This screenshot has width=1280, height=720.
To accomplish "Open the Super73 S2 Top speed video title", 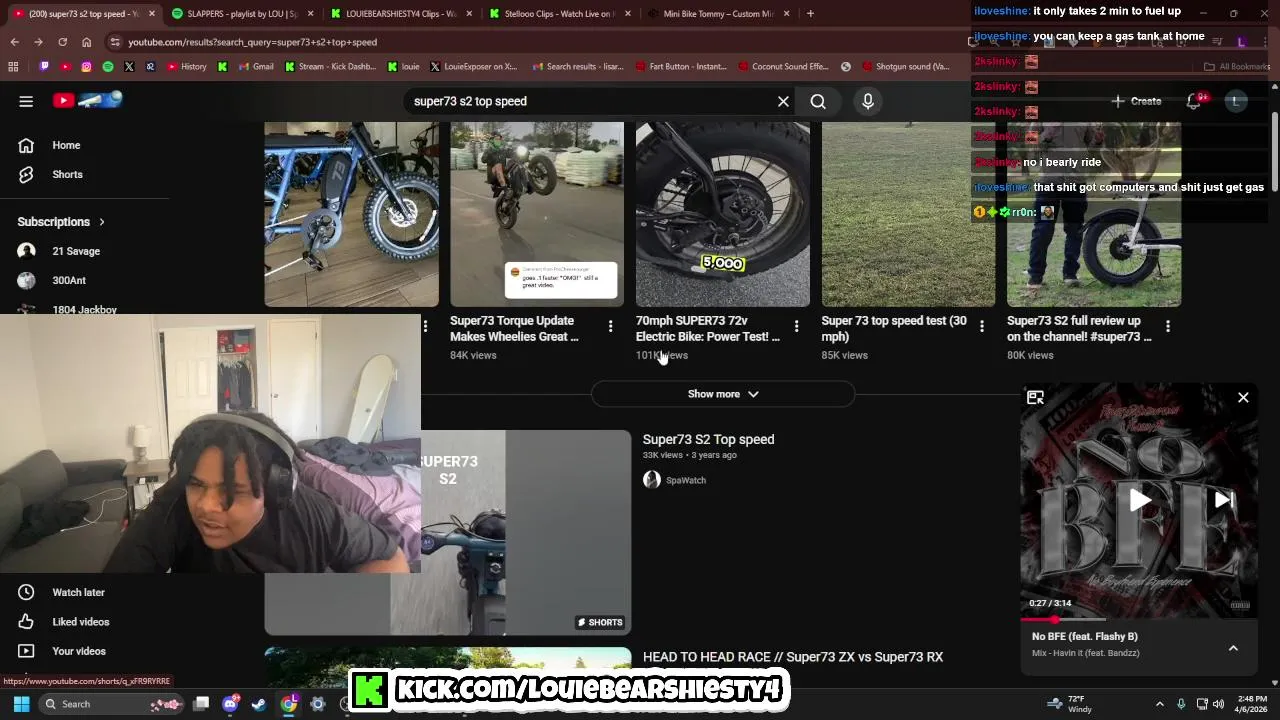I will pyautogui.click(x=708, y=439).
